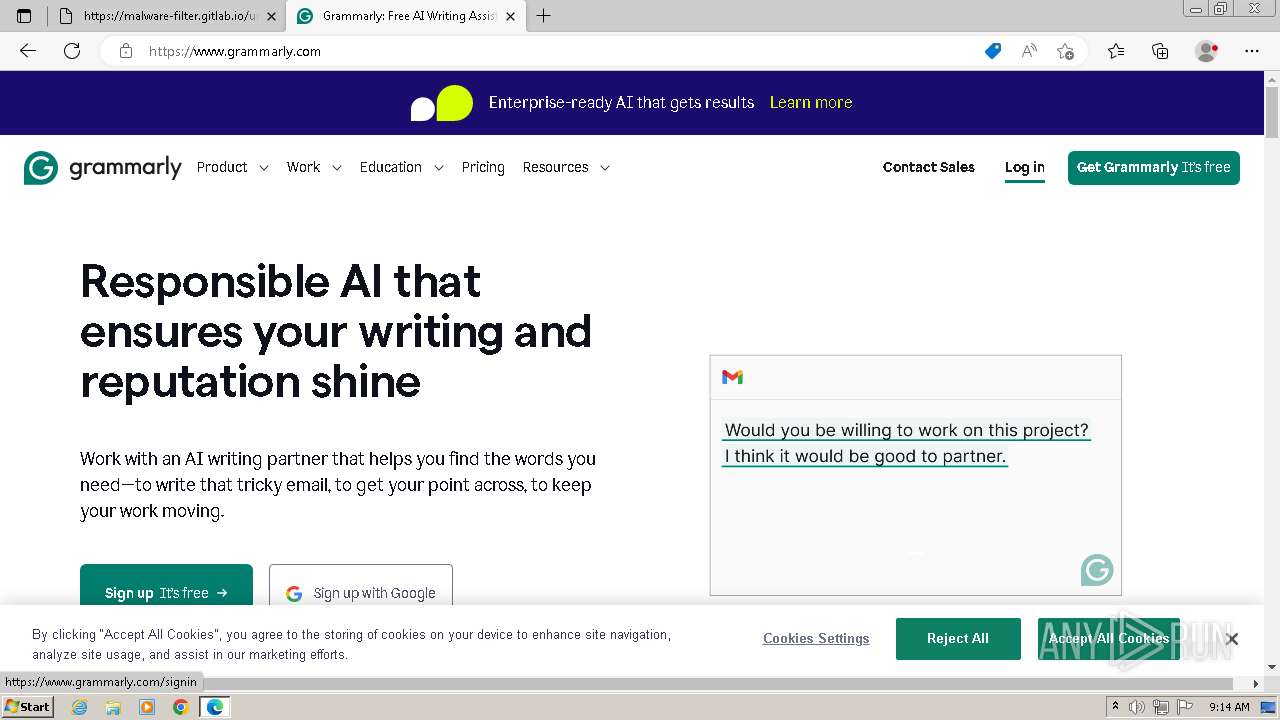Click the taskbar clock 9:14 AM
The width and height of the screenshot is (1280, 720).
pos(1229,707)
